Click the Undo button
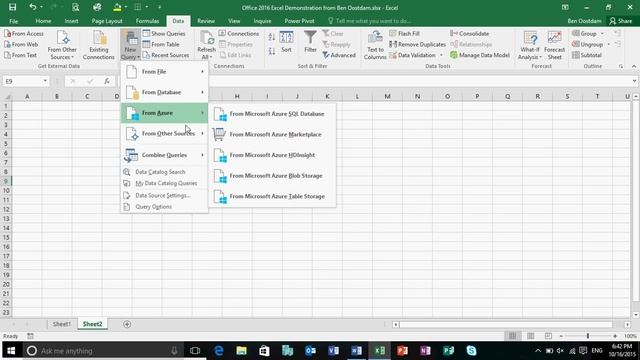 point(32,7)
